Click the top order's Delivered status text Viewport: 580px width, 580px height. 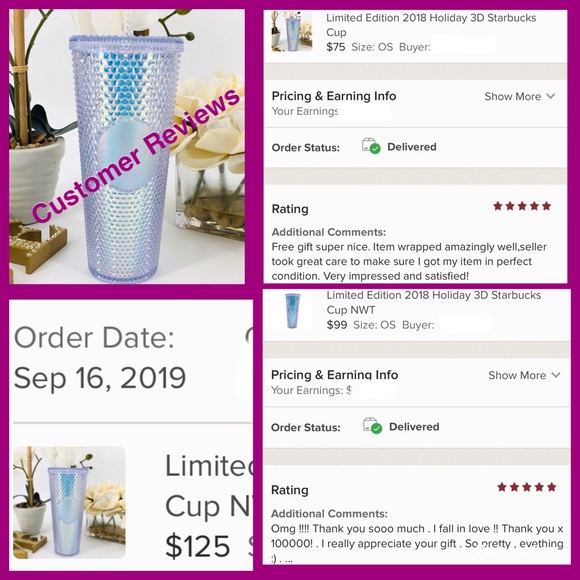(412, 147)
